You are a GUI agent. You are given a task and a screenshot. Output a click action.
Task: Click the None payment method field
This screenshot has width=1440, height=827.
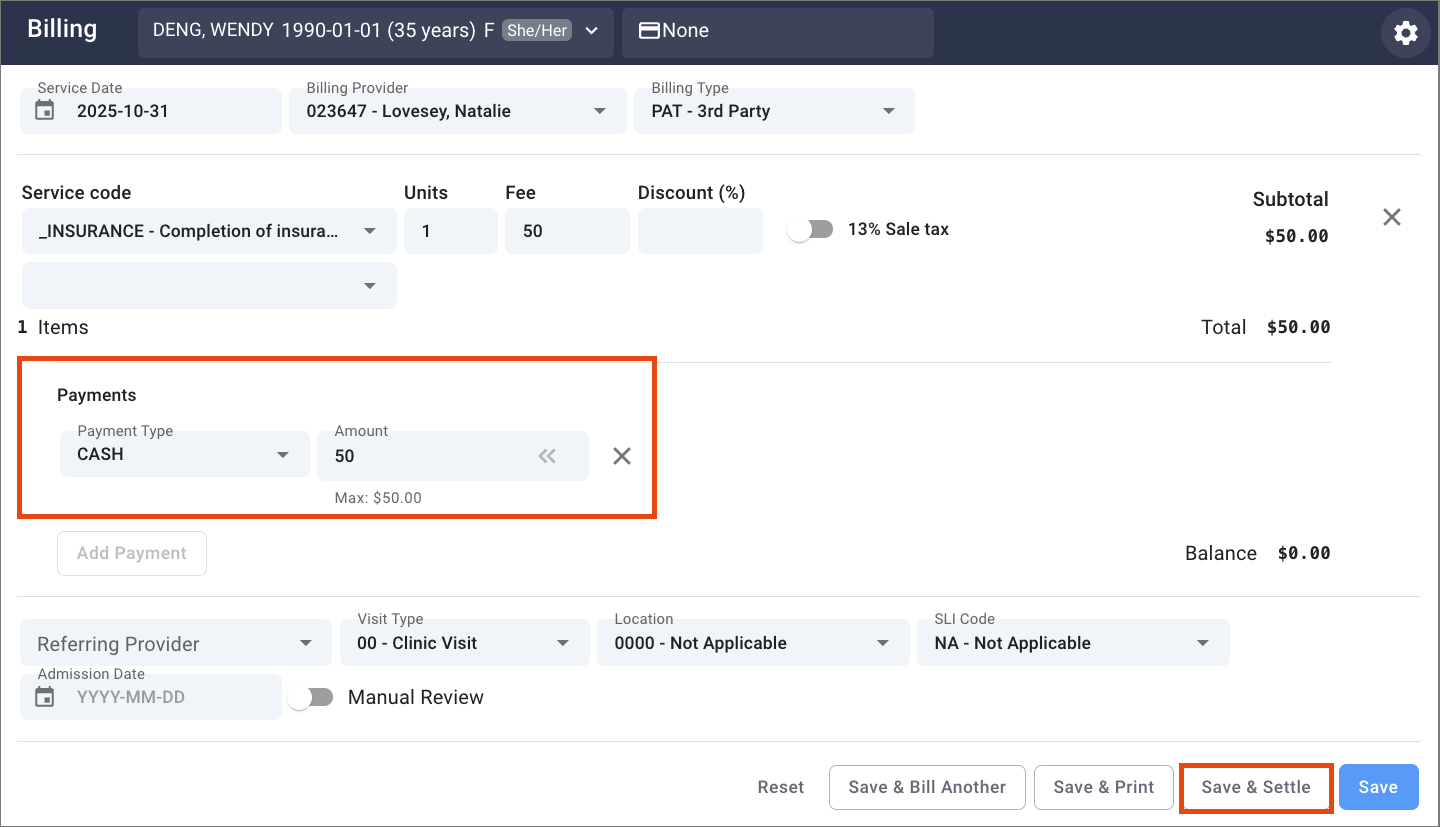778,31
